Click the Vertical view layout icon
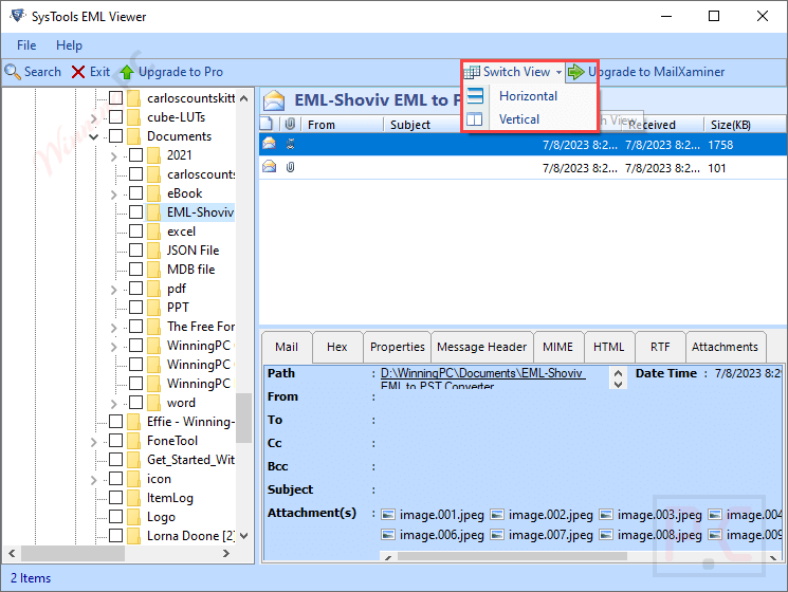The image size is (788, 592). (x=474, y=119)
